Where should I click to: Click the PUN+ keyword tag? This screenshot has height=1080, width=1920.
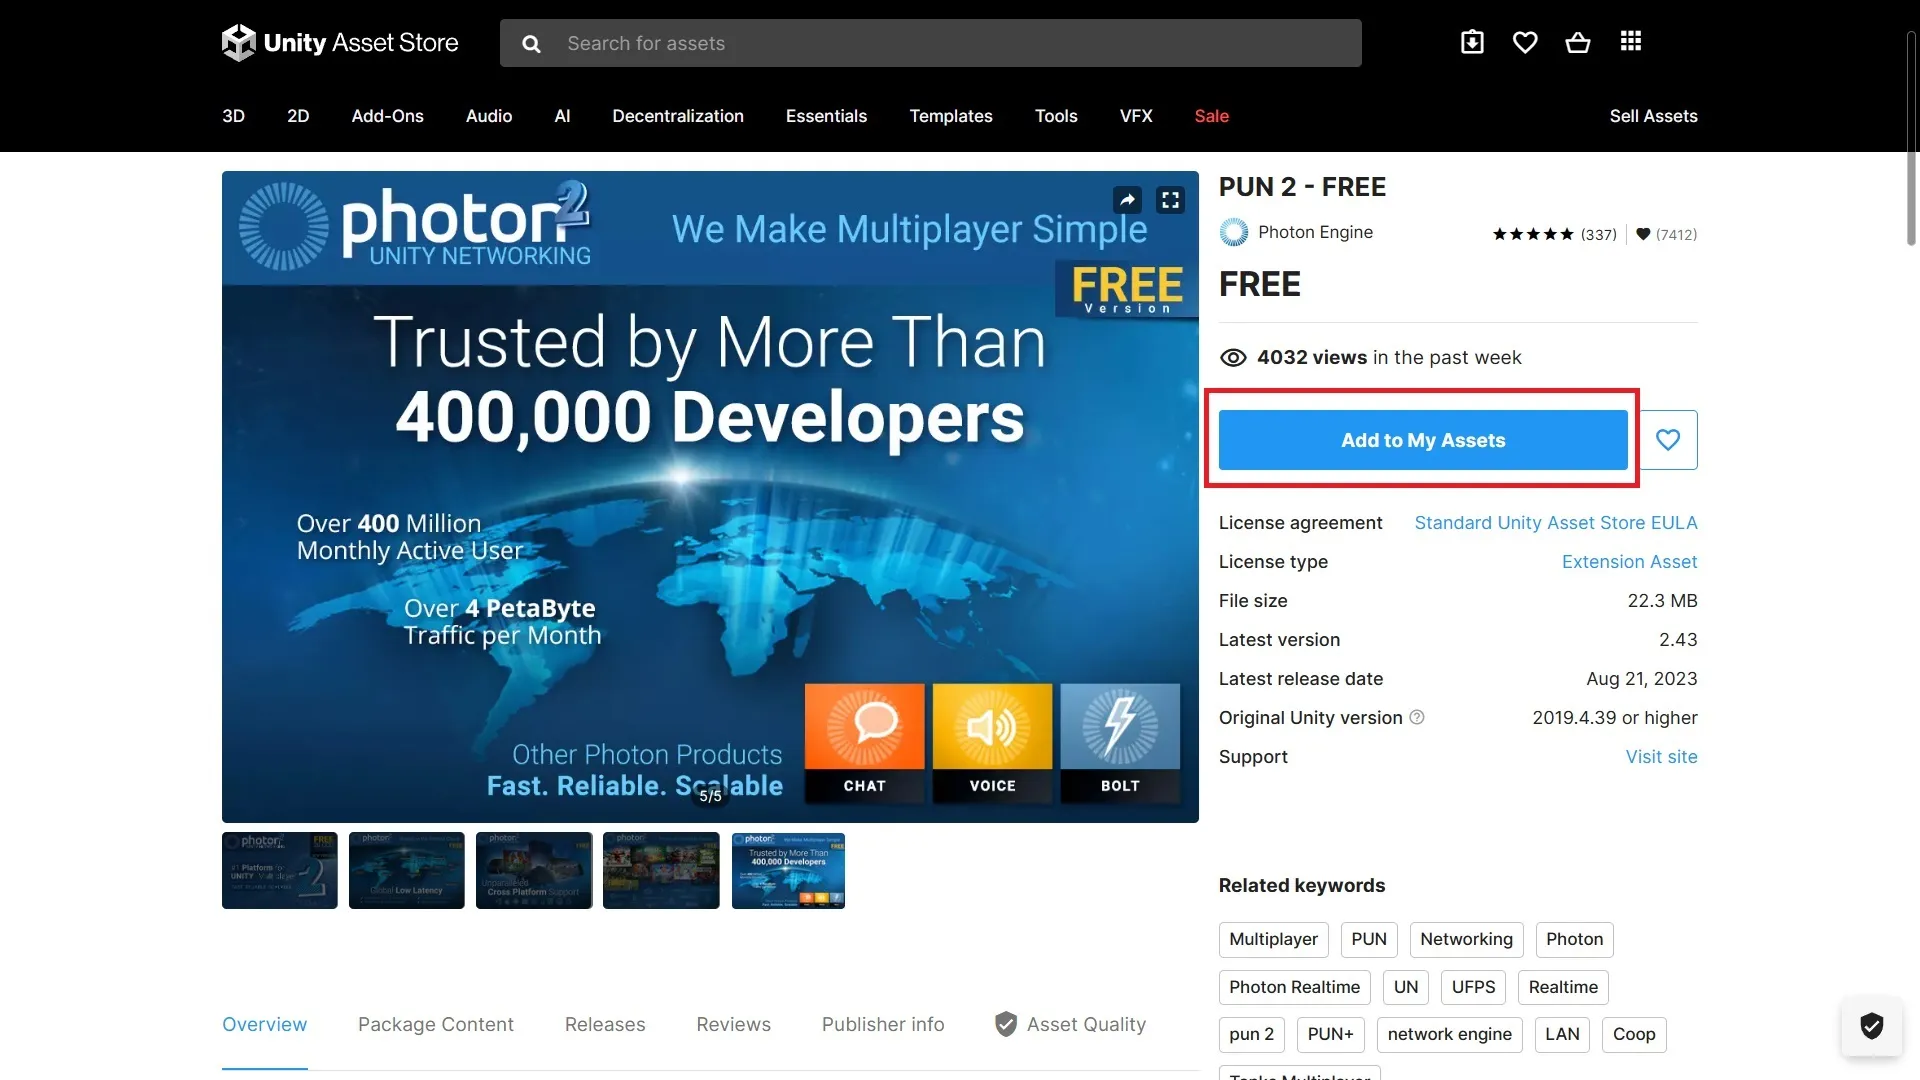pyautogui.click(x=1330, y=1034)
